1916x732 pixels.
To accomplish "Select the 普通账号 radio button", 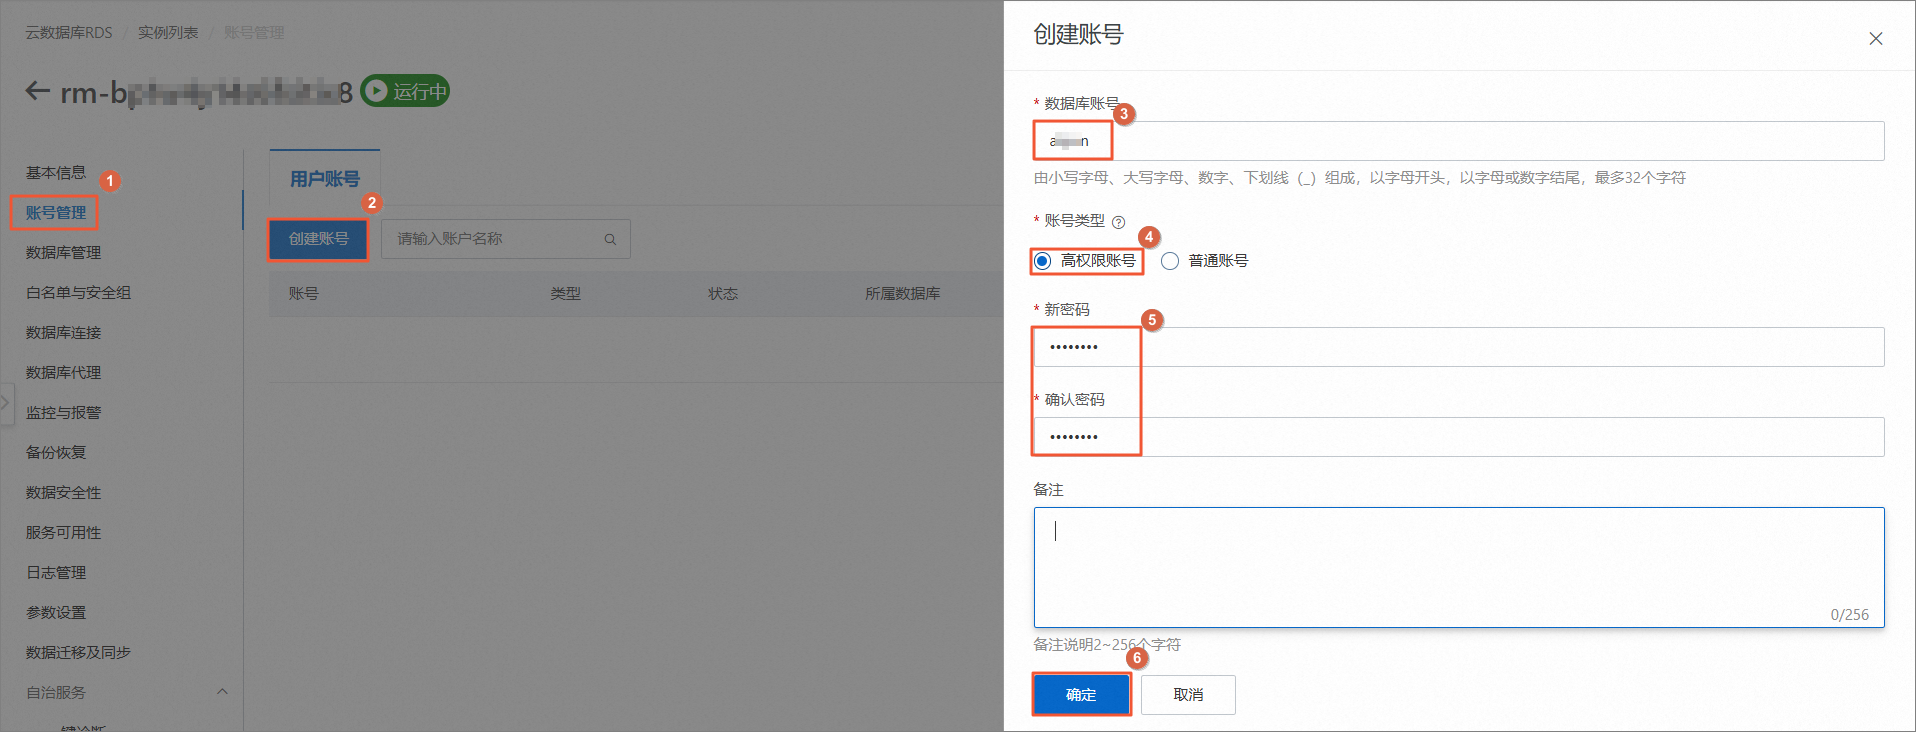I will pos(1170,261).
